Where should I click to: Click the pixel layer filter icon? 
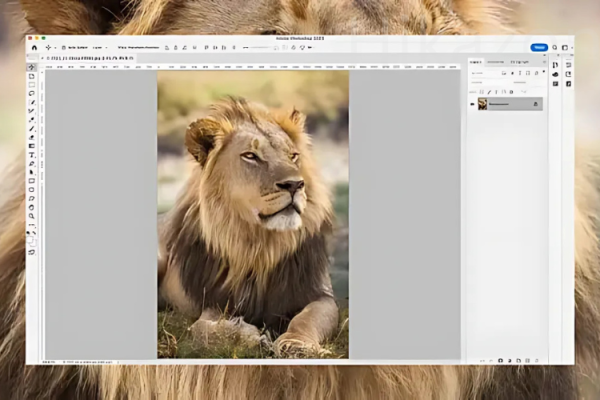click(x=504, y=73)
